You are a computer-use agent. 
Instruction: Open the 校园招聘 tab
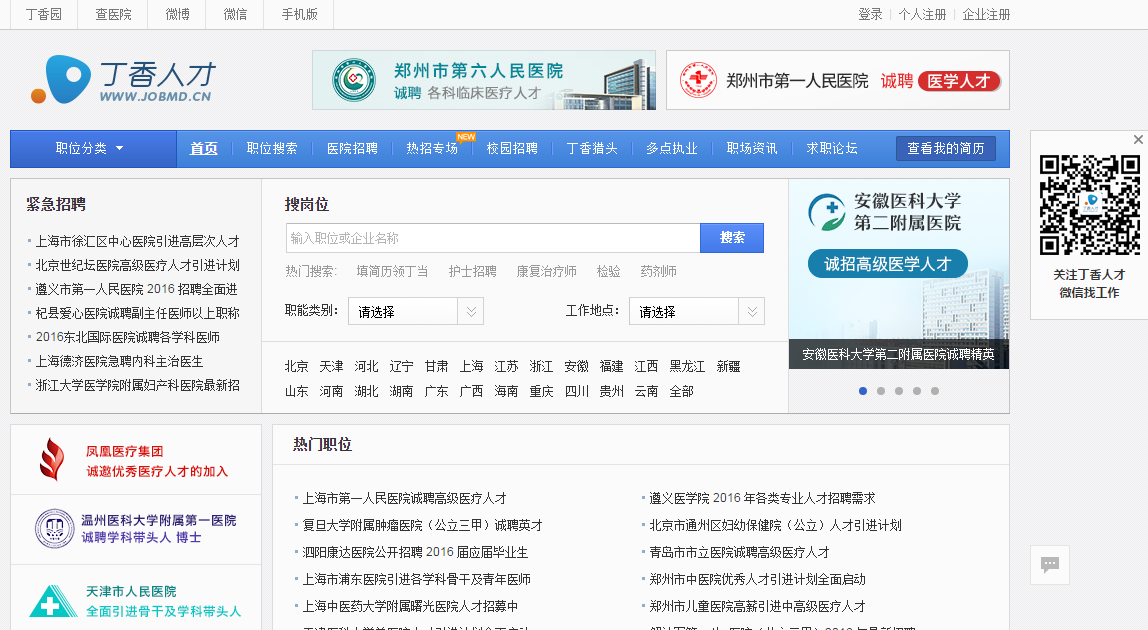(x=512, y=149)
